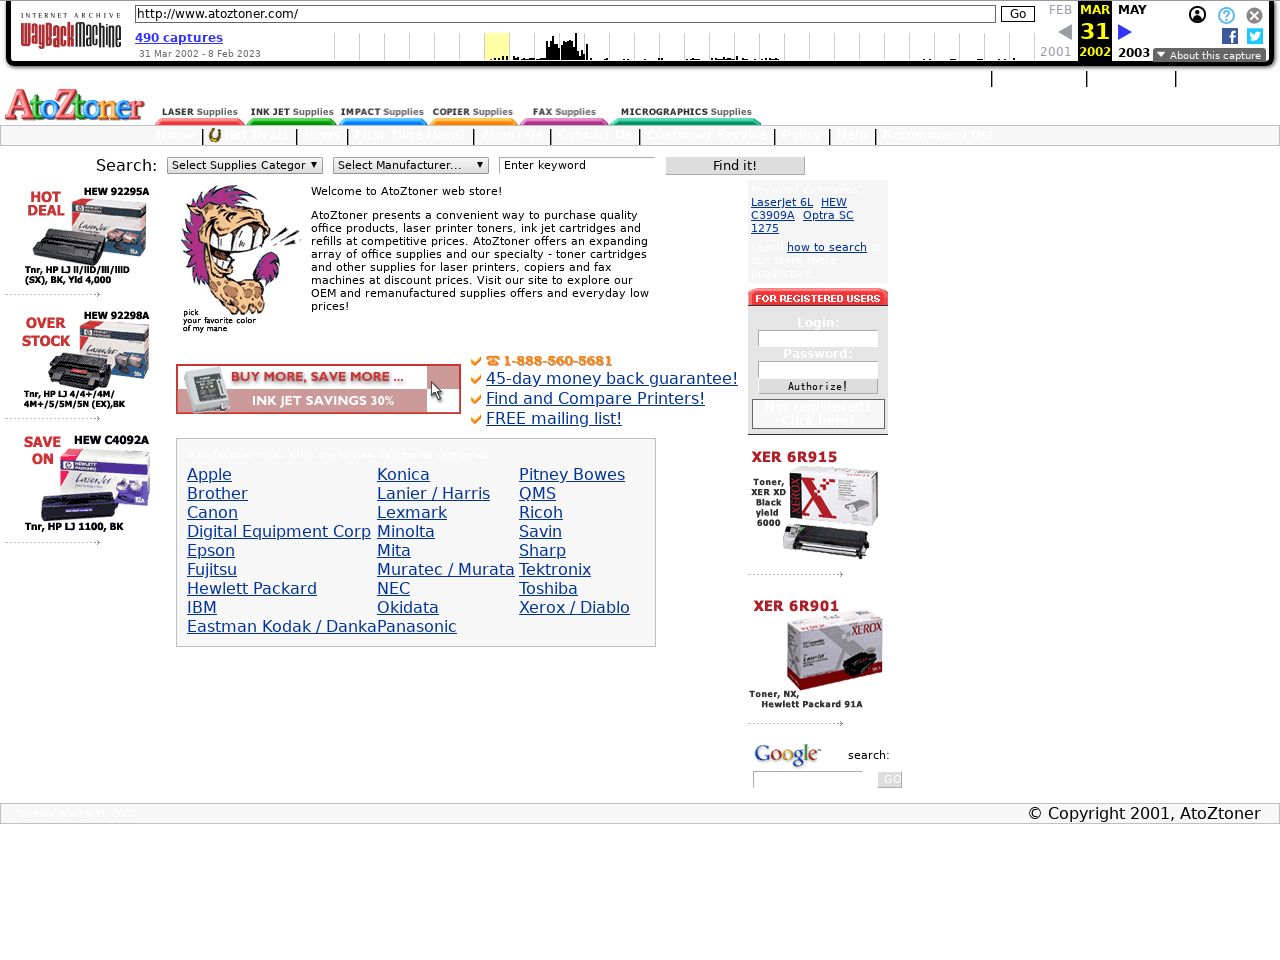Viewport: 1280px width, 960px height.
Task: Click the Enter keyword search field
Action: point(576,165)
